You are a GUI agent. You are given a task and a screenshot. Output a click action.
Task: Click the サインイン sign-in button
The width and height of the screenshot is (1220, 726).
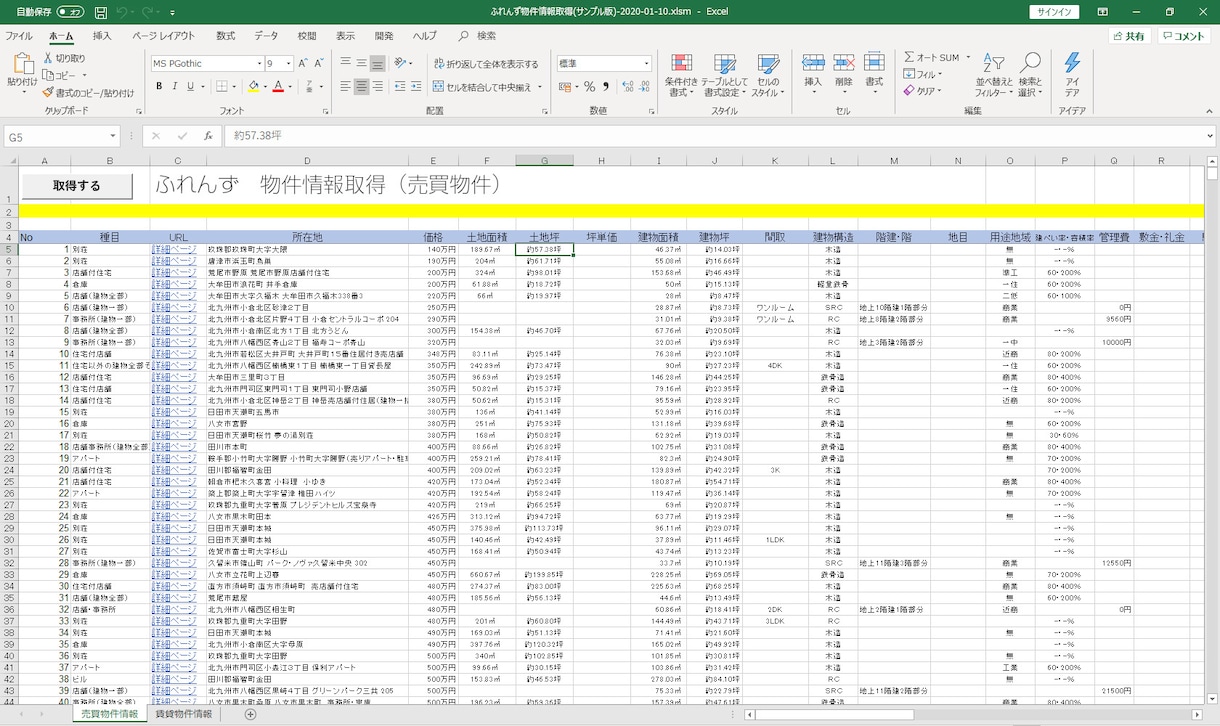tap(1054, 12)
